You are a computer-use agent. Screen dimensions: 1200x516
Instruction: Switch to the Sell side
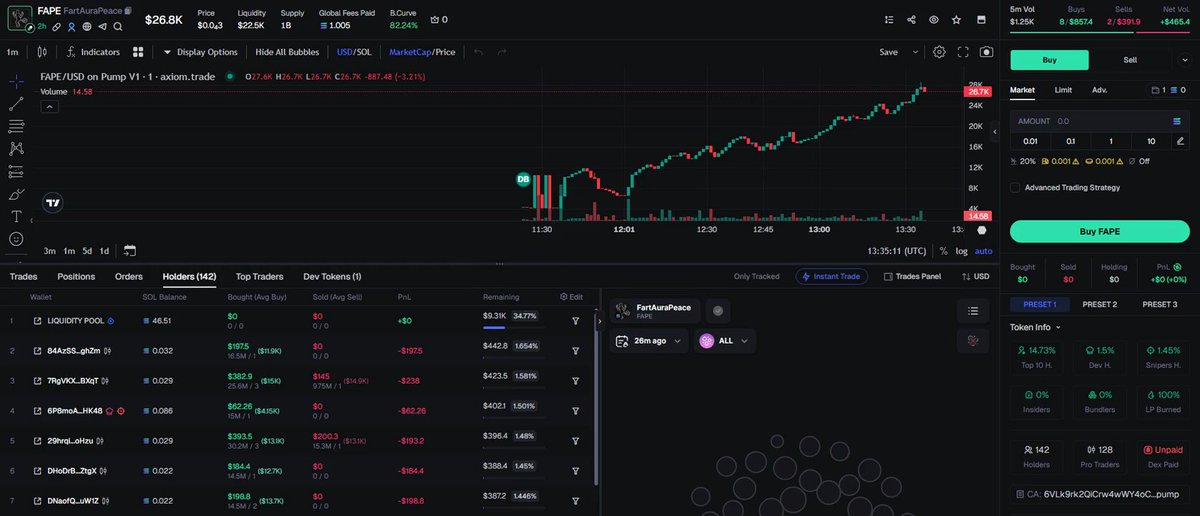(x=1130, y=60)
